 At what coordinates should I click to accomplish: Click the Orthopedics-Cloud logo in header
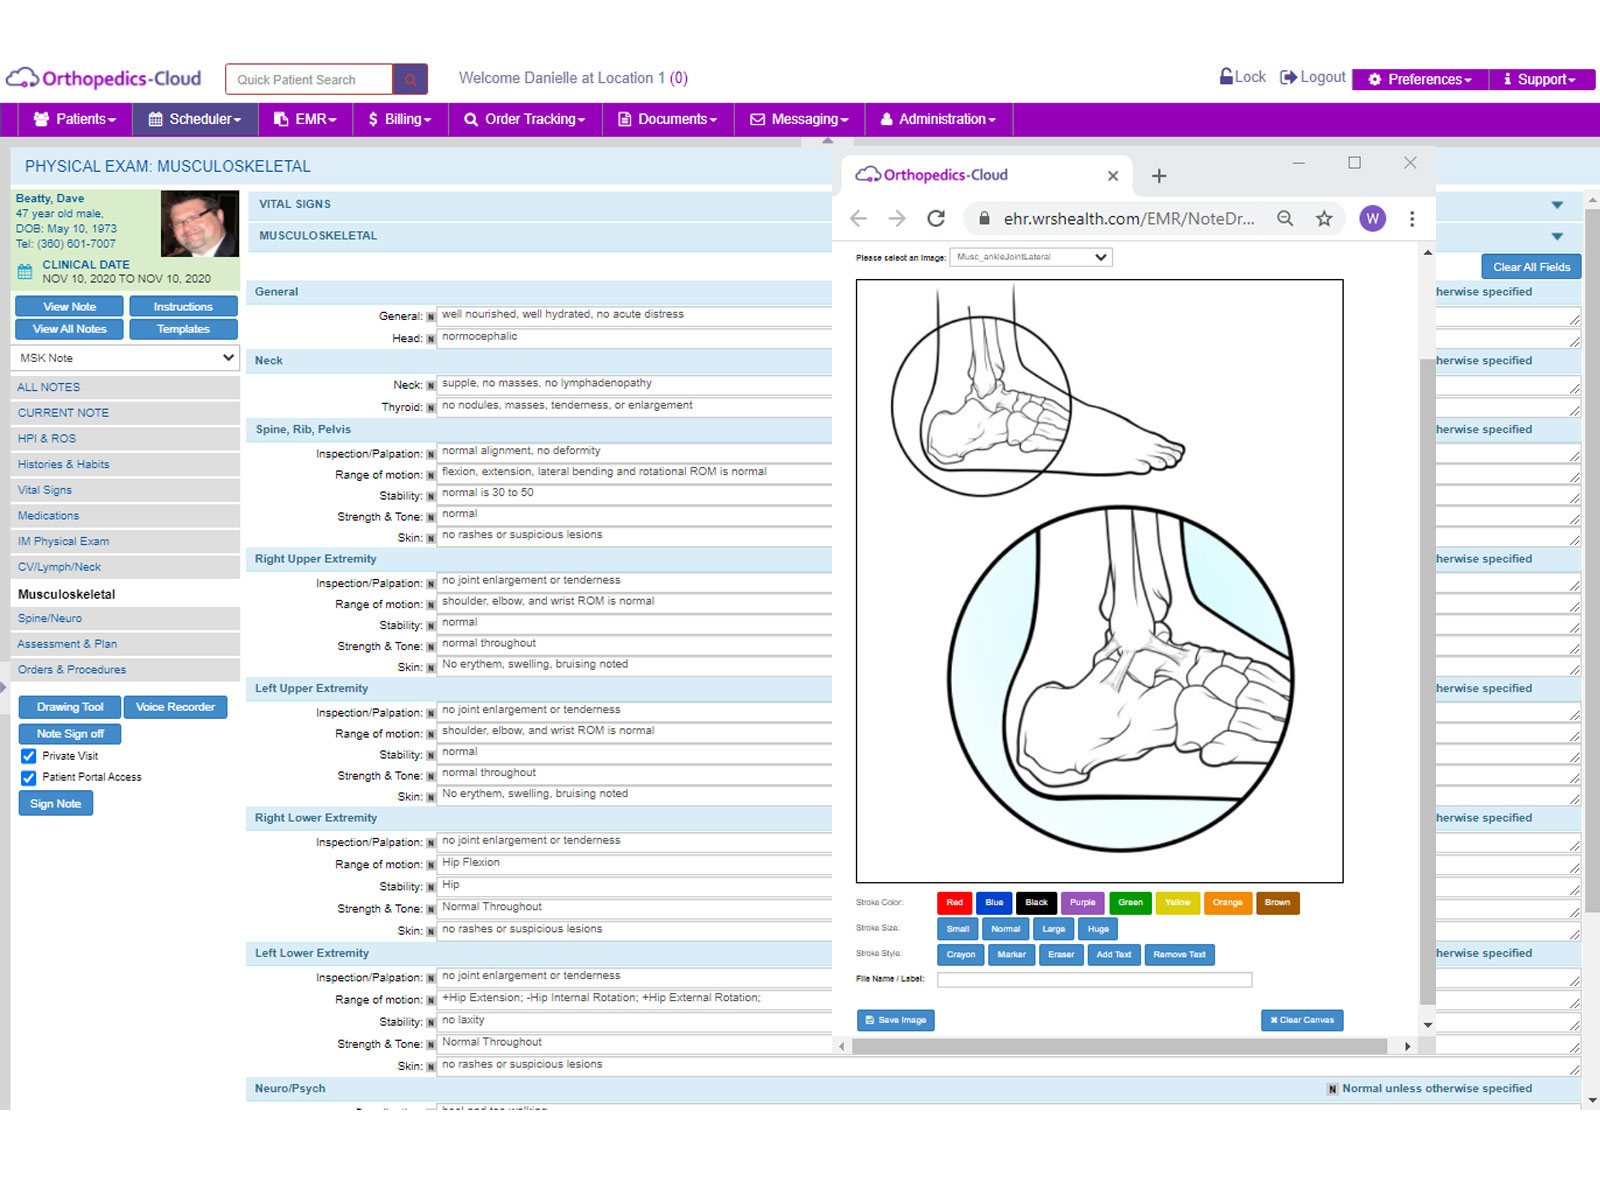tap(104, 78)
